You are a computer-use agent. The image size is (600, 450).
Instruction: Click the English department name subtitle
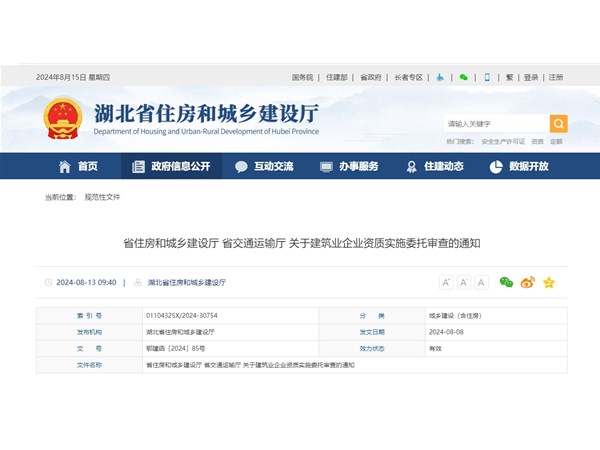coord(206,131)
